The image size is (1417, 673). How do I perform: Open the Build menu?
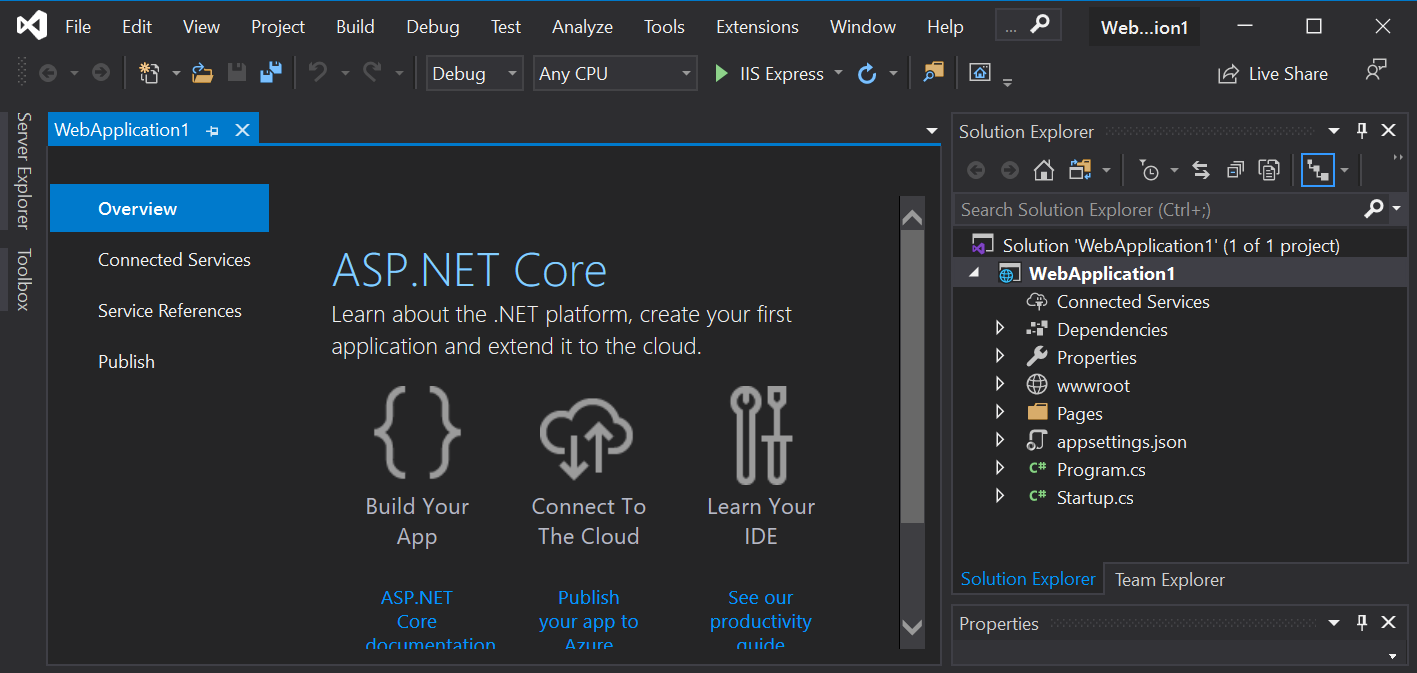point(355,27)
